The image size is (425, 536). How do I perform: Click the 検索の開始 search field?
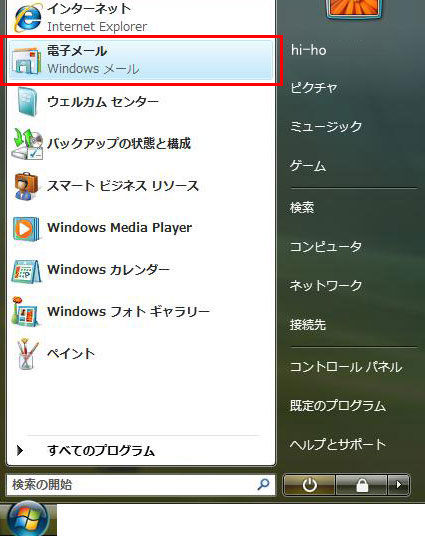(x=141, y=484)
